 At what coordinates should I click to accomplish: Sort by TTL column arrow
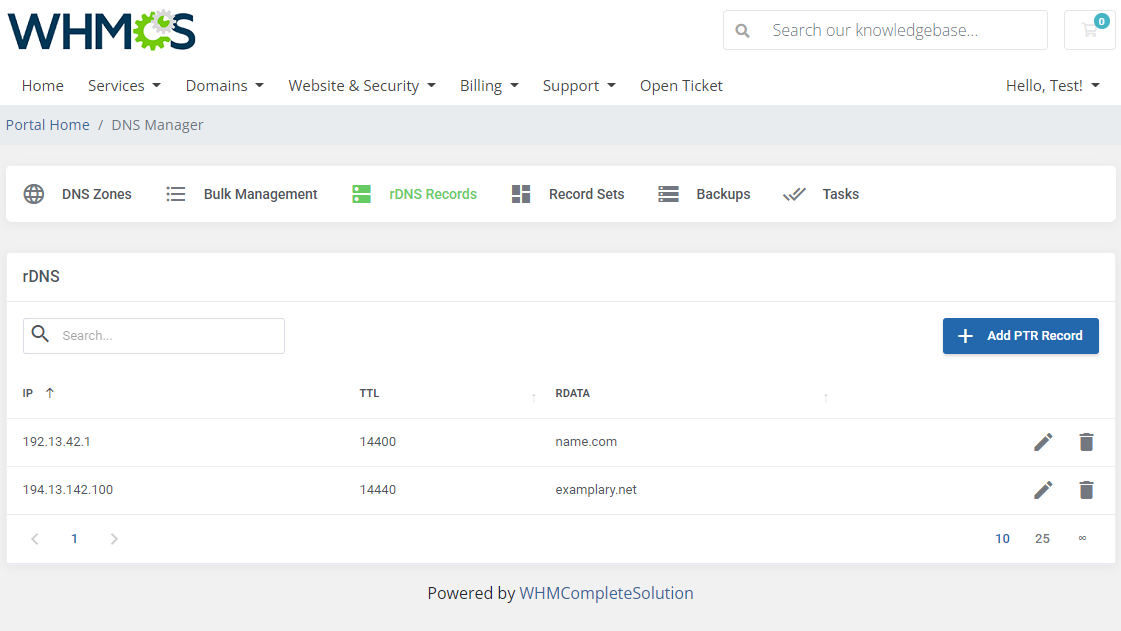coord(533,398)
